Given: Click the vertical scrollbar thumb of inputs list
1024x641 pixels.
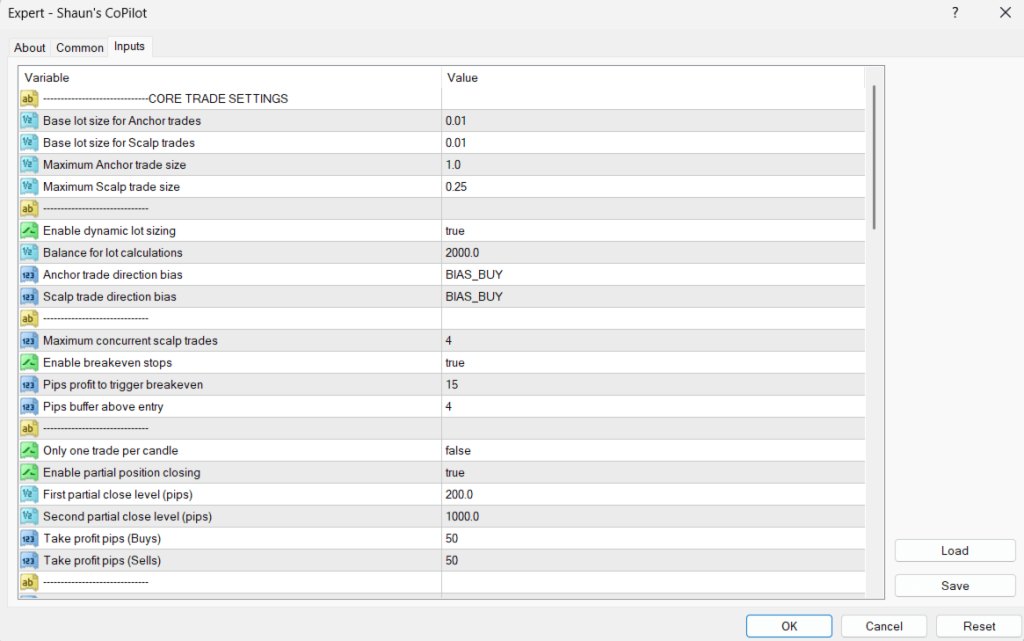Looking at the screenshot, I should [874, 157].
